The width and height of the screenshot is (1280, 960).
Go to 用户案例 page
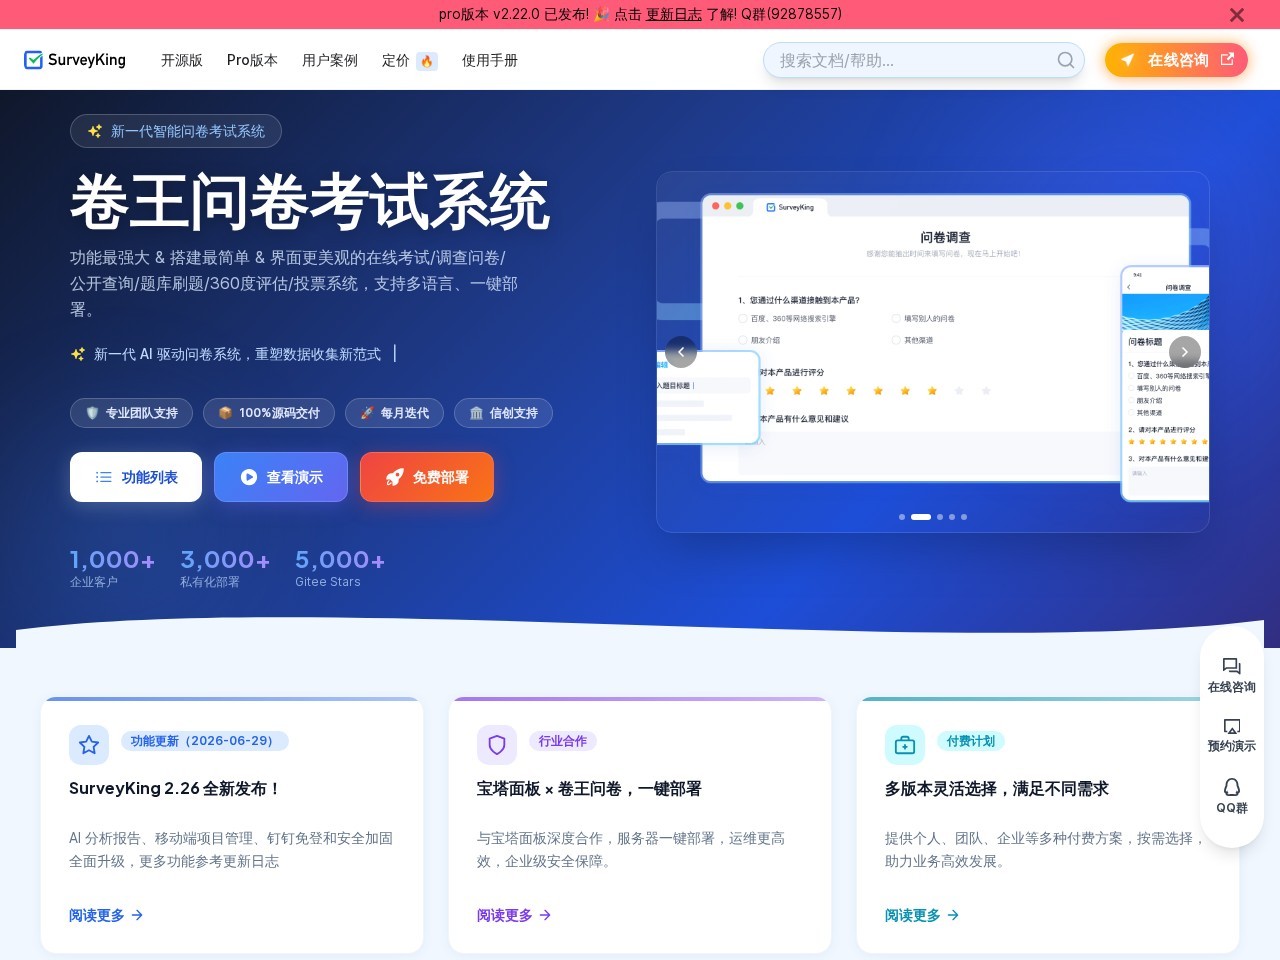pyautogui.click(x=330, y=60)
